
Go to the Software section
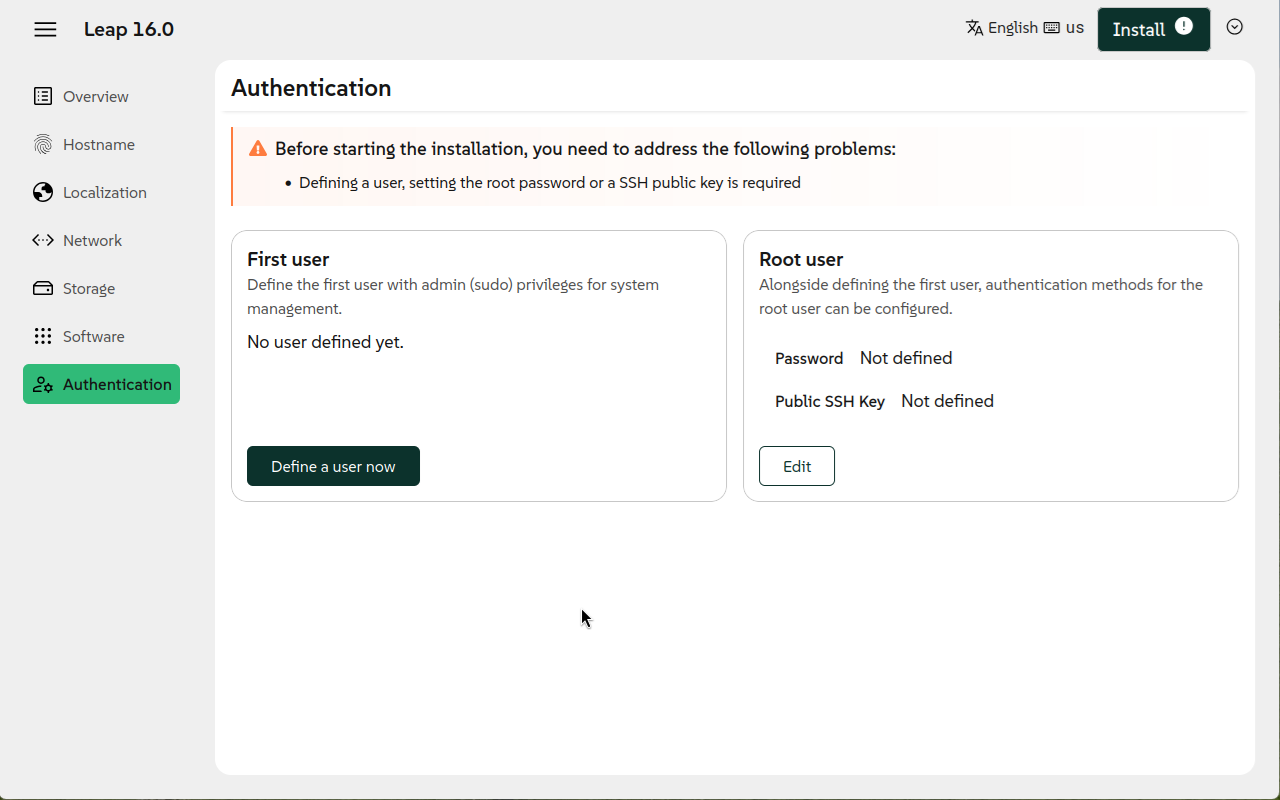tap(93, 337)
